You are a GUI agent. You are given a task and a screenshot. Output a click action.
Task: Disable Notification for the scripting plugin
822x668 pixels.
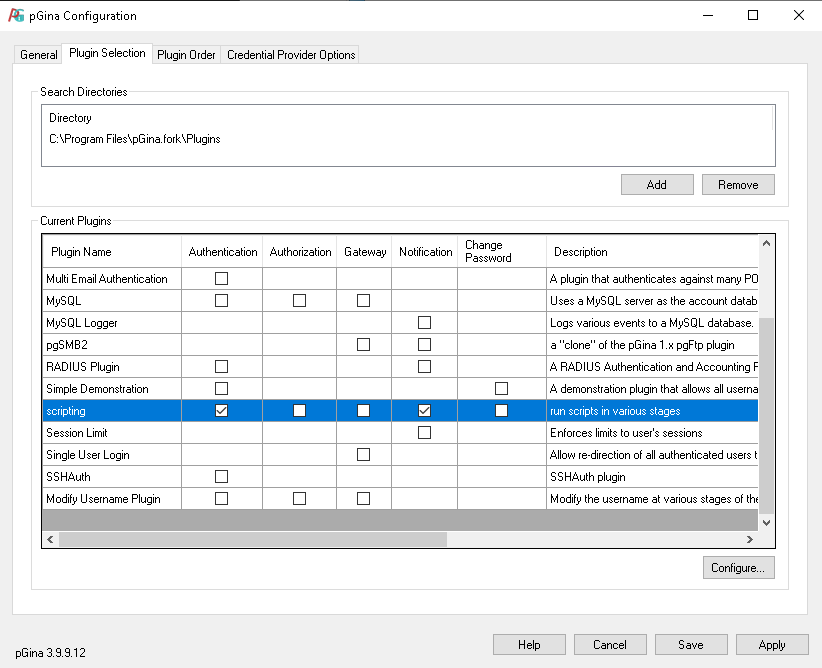coord(425,411)
